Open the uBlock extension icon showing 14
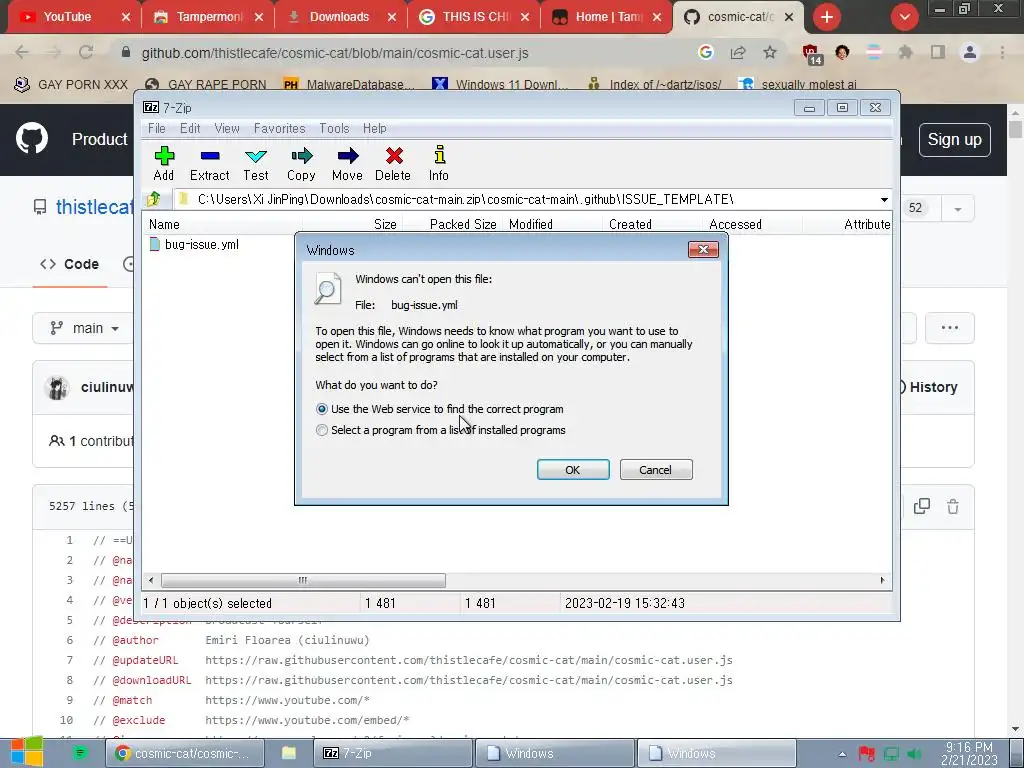The width and height of the screenshot is (1024, 768). pyautogui.click(x=811, y=54)
